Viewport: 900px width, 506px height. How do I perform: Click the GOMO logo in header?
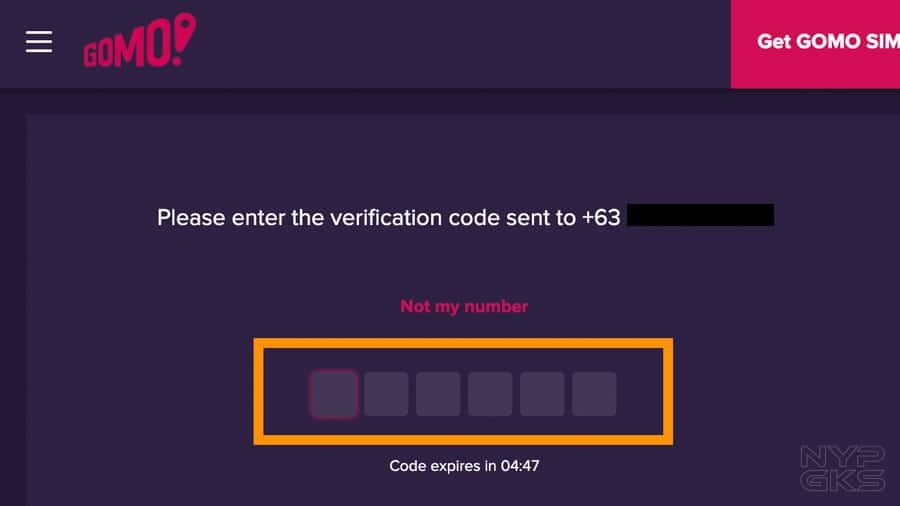139,40
